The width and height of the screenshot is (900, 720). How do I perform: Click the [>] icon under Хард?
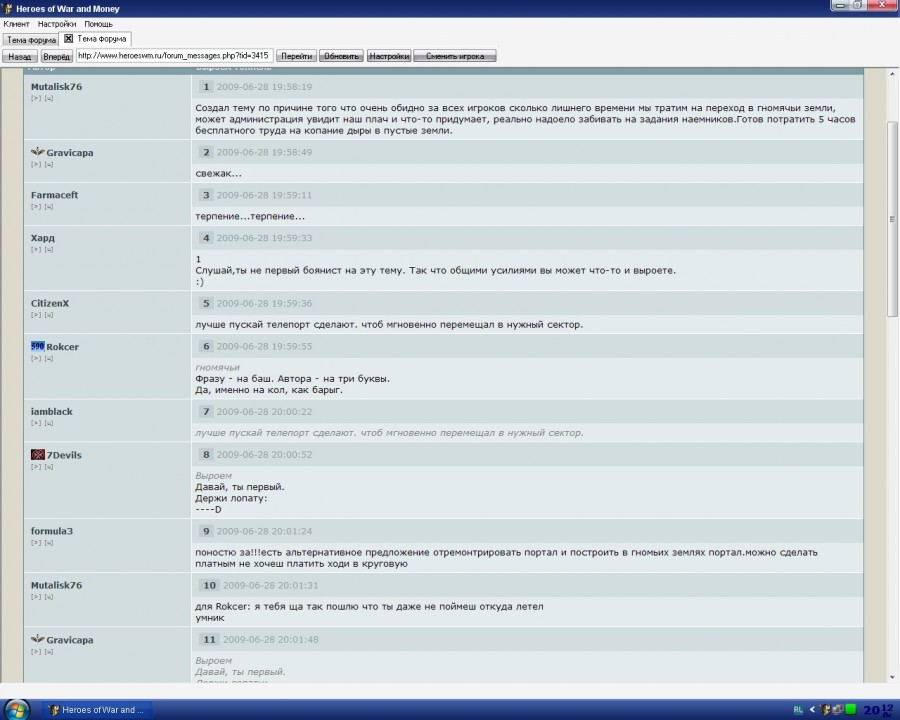(36, 249)
